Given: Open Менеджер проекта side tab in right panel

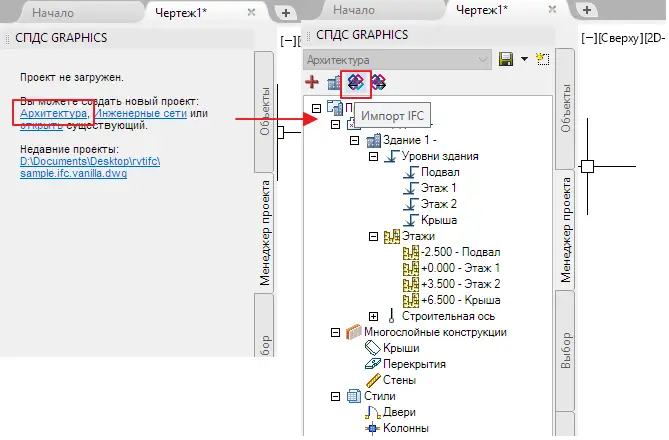Looking at the screenshot, I should point(566,230).
